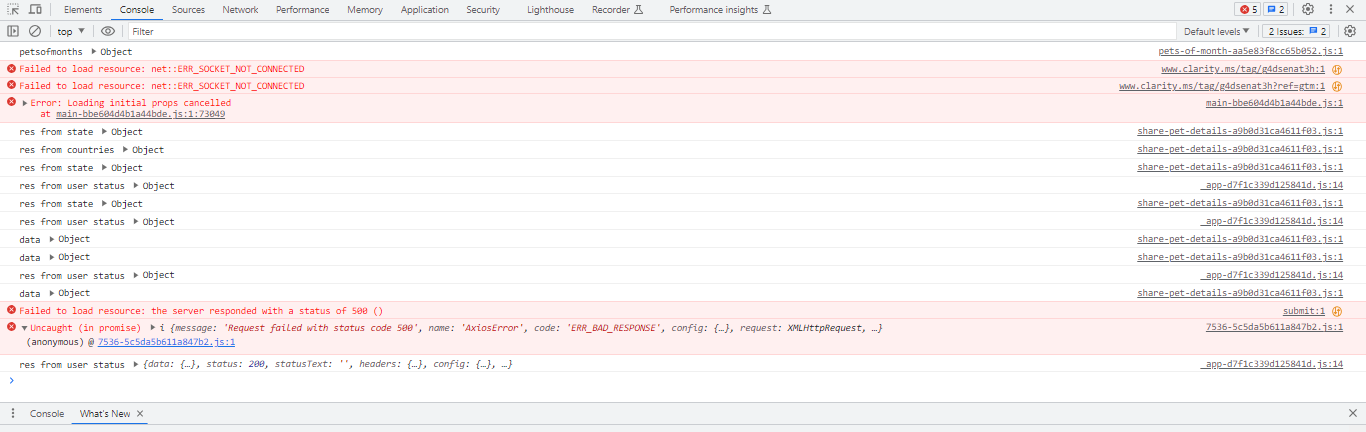Click the red error count badge

coord(1249,9)
